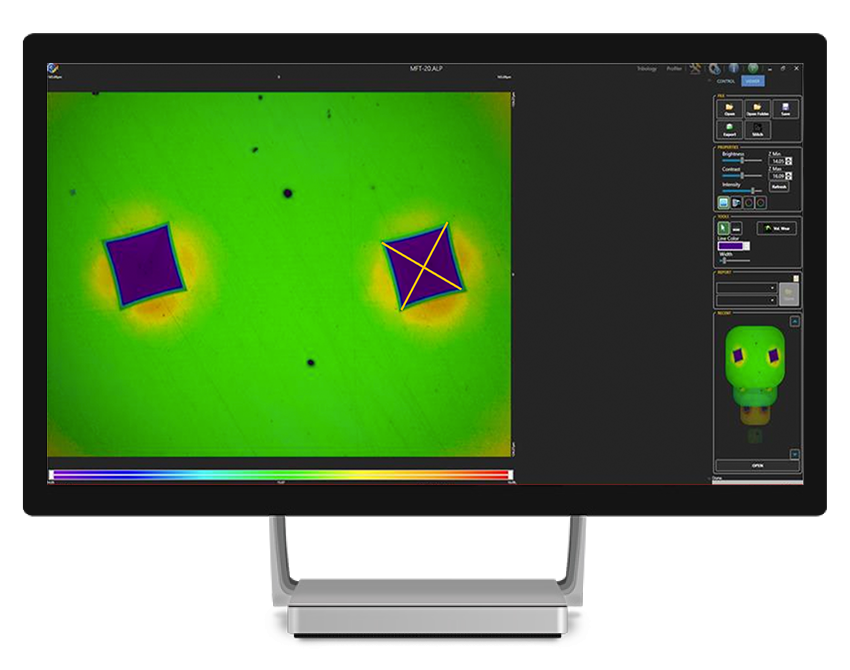Toggle the second view mode button
This screenshot has width=850, height=670.
[x=736, y=202]
